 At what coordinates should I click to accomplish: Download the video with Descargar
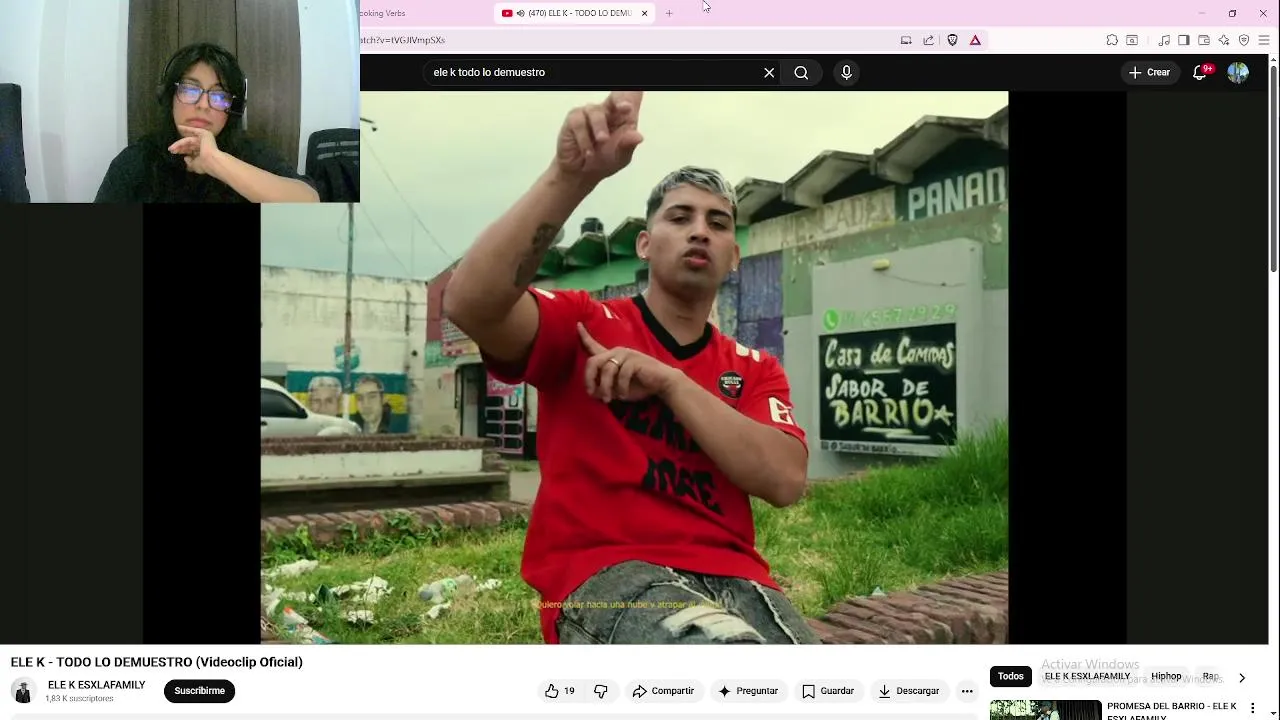(x=909, y=691)
